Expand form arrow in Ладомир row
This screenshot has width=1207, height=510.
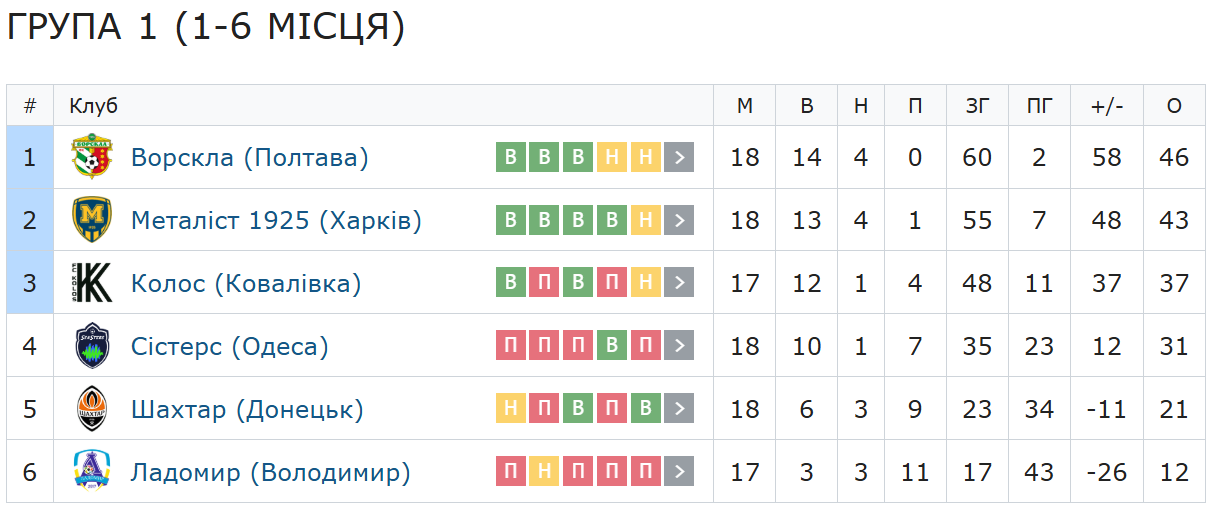pyautogui.click(x=679, y=471)
